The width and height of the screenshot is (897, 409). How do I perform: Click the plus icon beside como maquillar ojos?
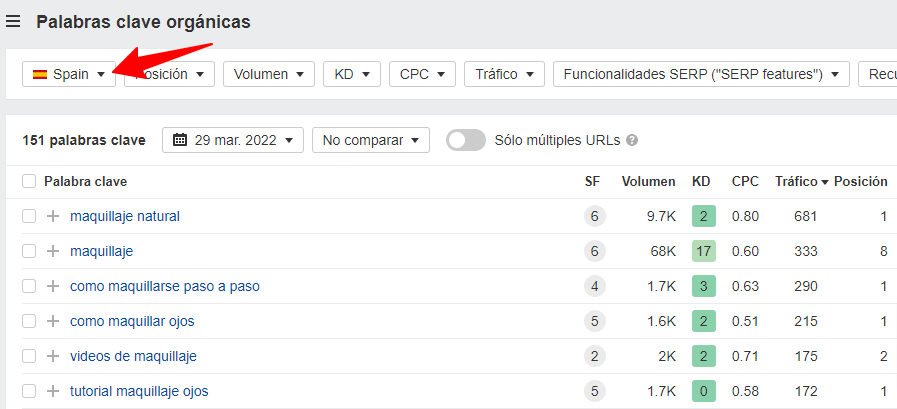tap(53, 321)
